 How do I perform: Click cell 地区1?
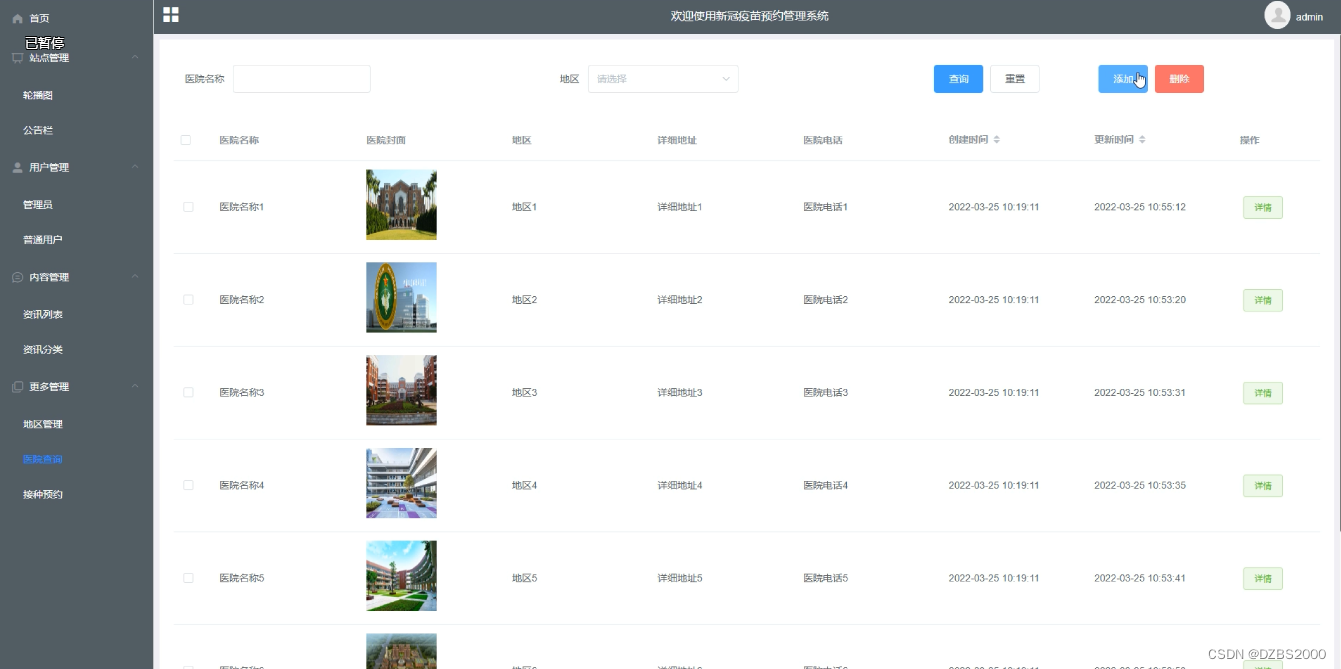click(x=524, y=207)
